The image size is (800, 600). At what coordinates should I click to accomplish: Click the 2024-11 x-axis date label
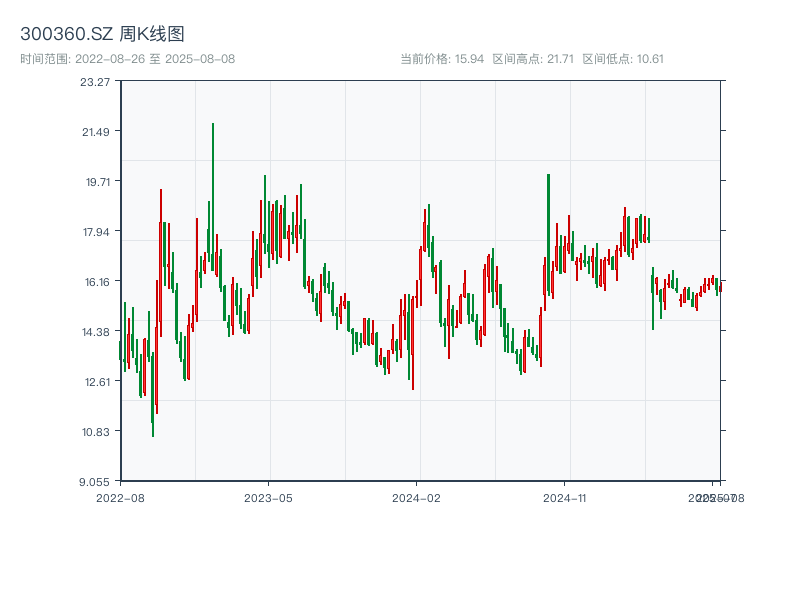(564, 497)
